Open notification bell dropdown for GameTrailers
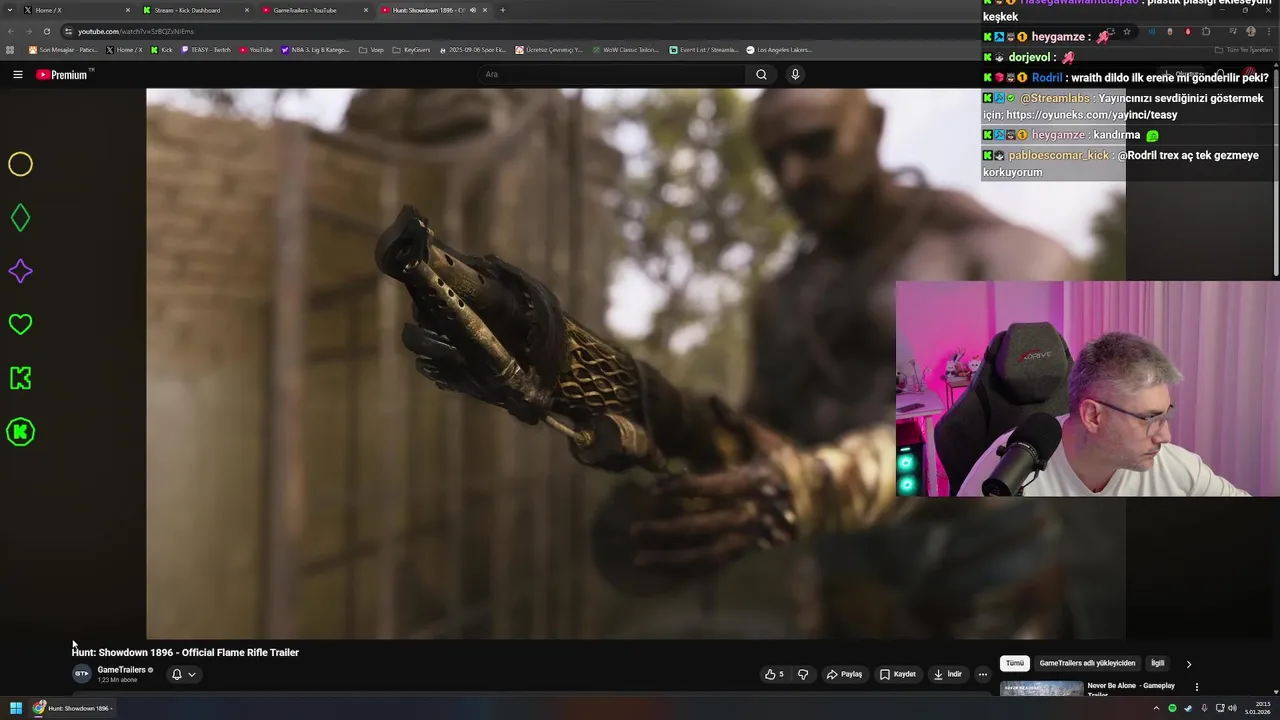The height and width of the screenshot is (720, 1280). click(x=183, y=674)
